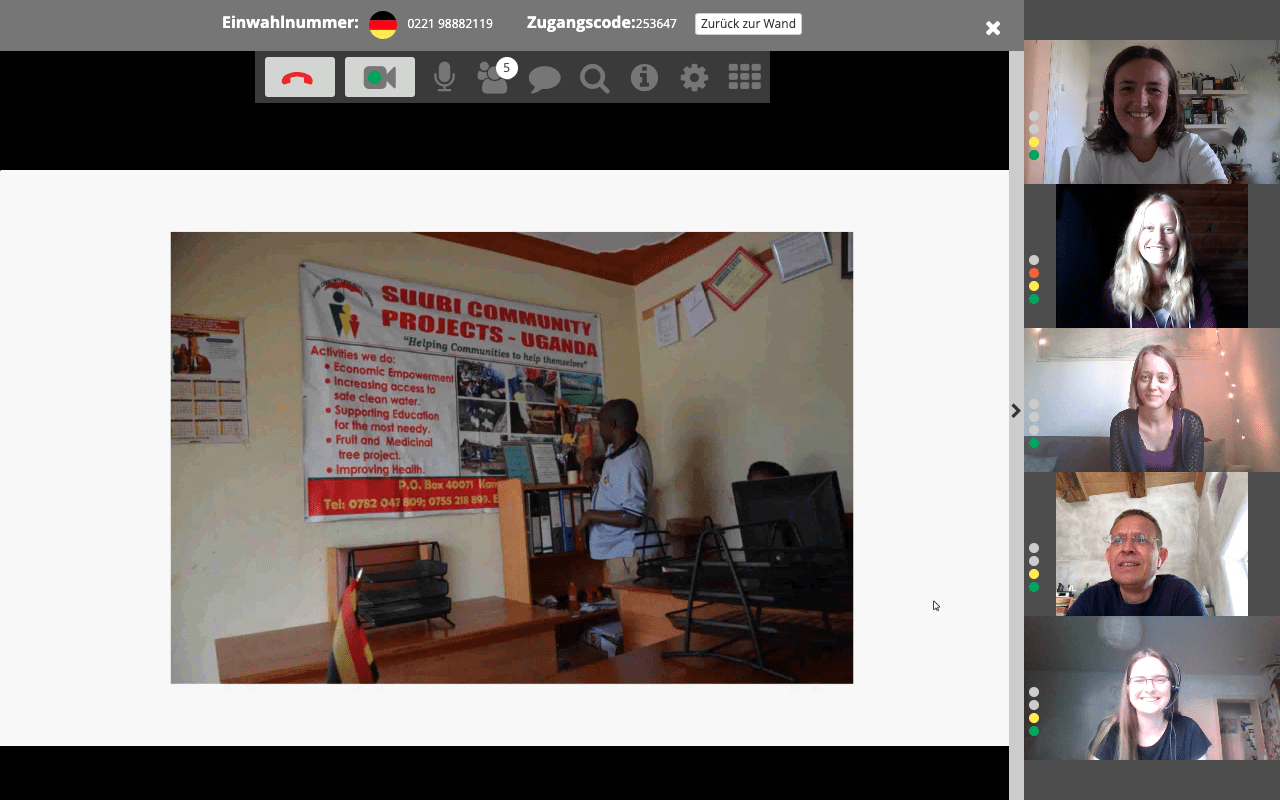Mute the microphone

(x=445, y=78)
